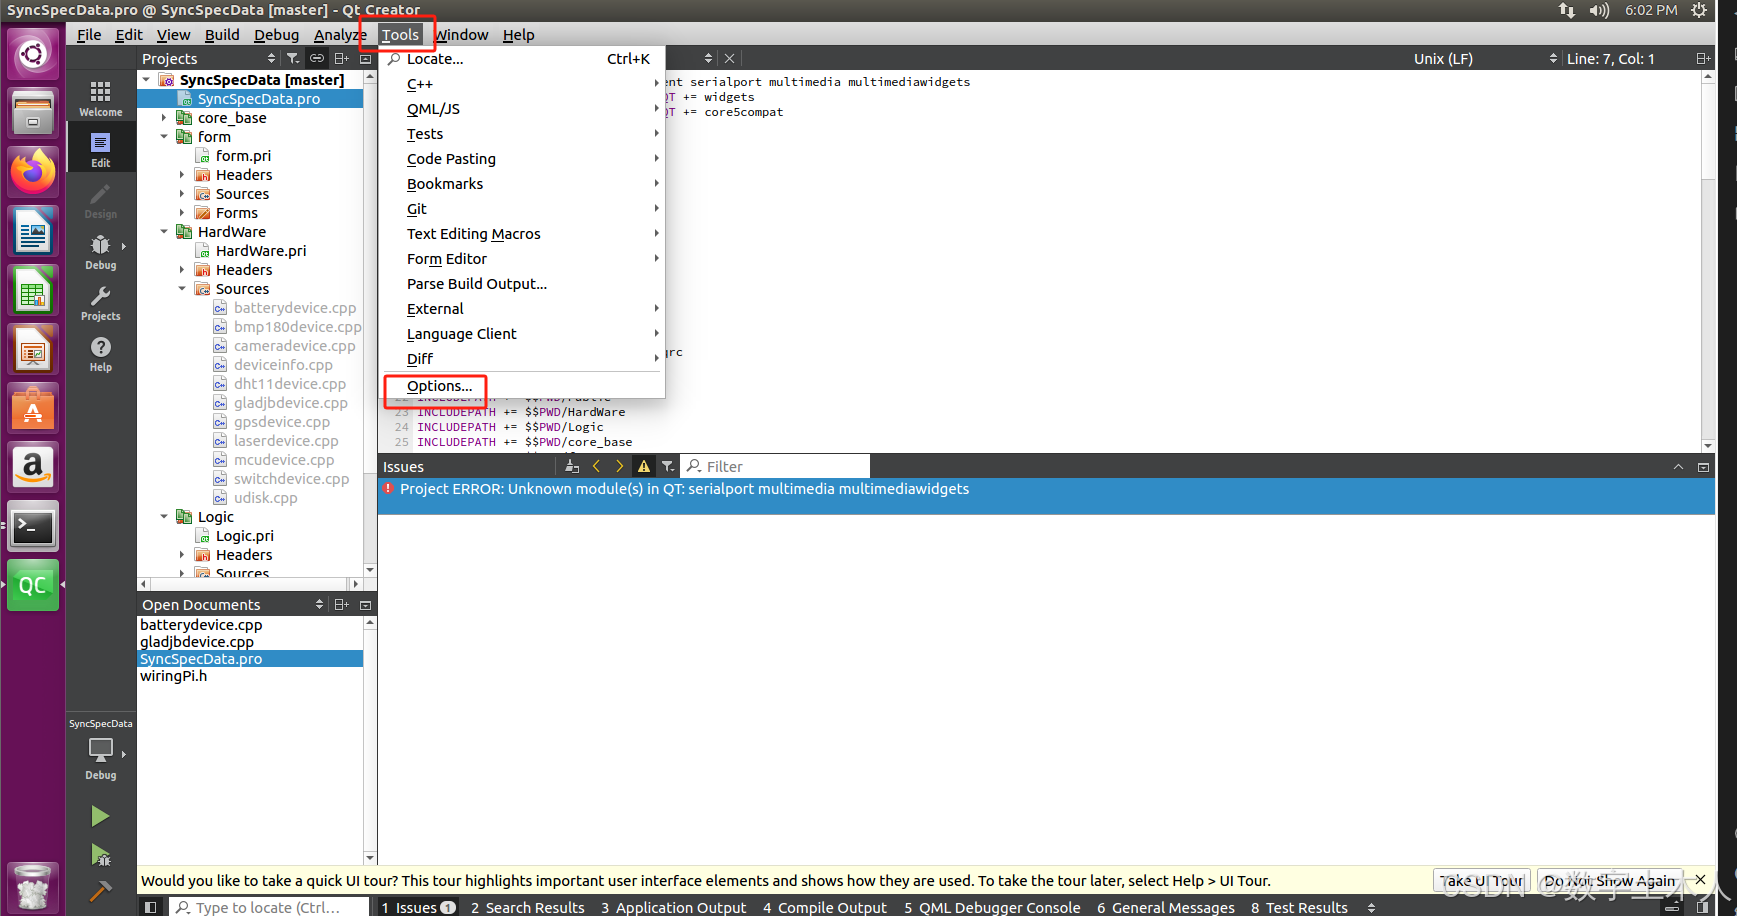Image resolution: width=1737 pixels, height=916 pixels.
Task: Open 8 Test Results pane
Action: [x=1299, y=907]
